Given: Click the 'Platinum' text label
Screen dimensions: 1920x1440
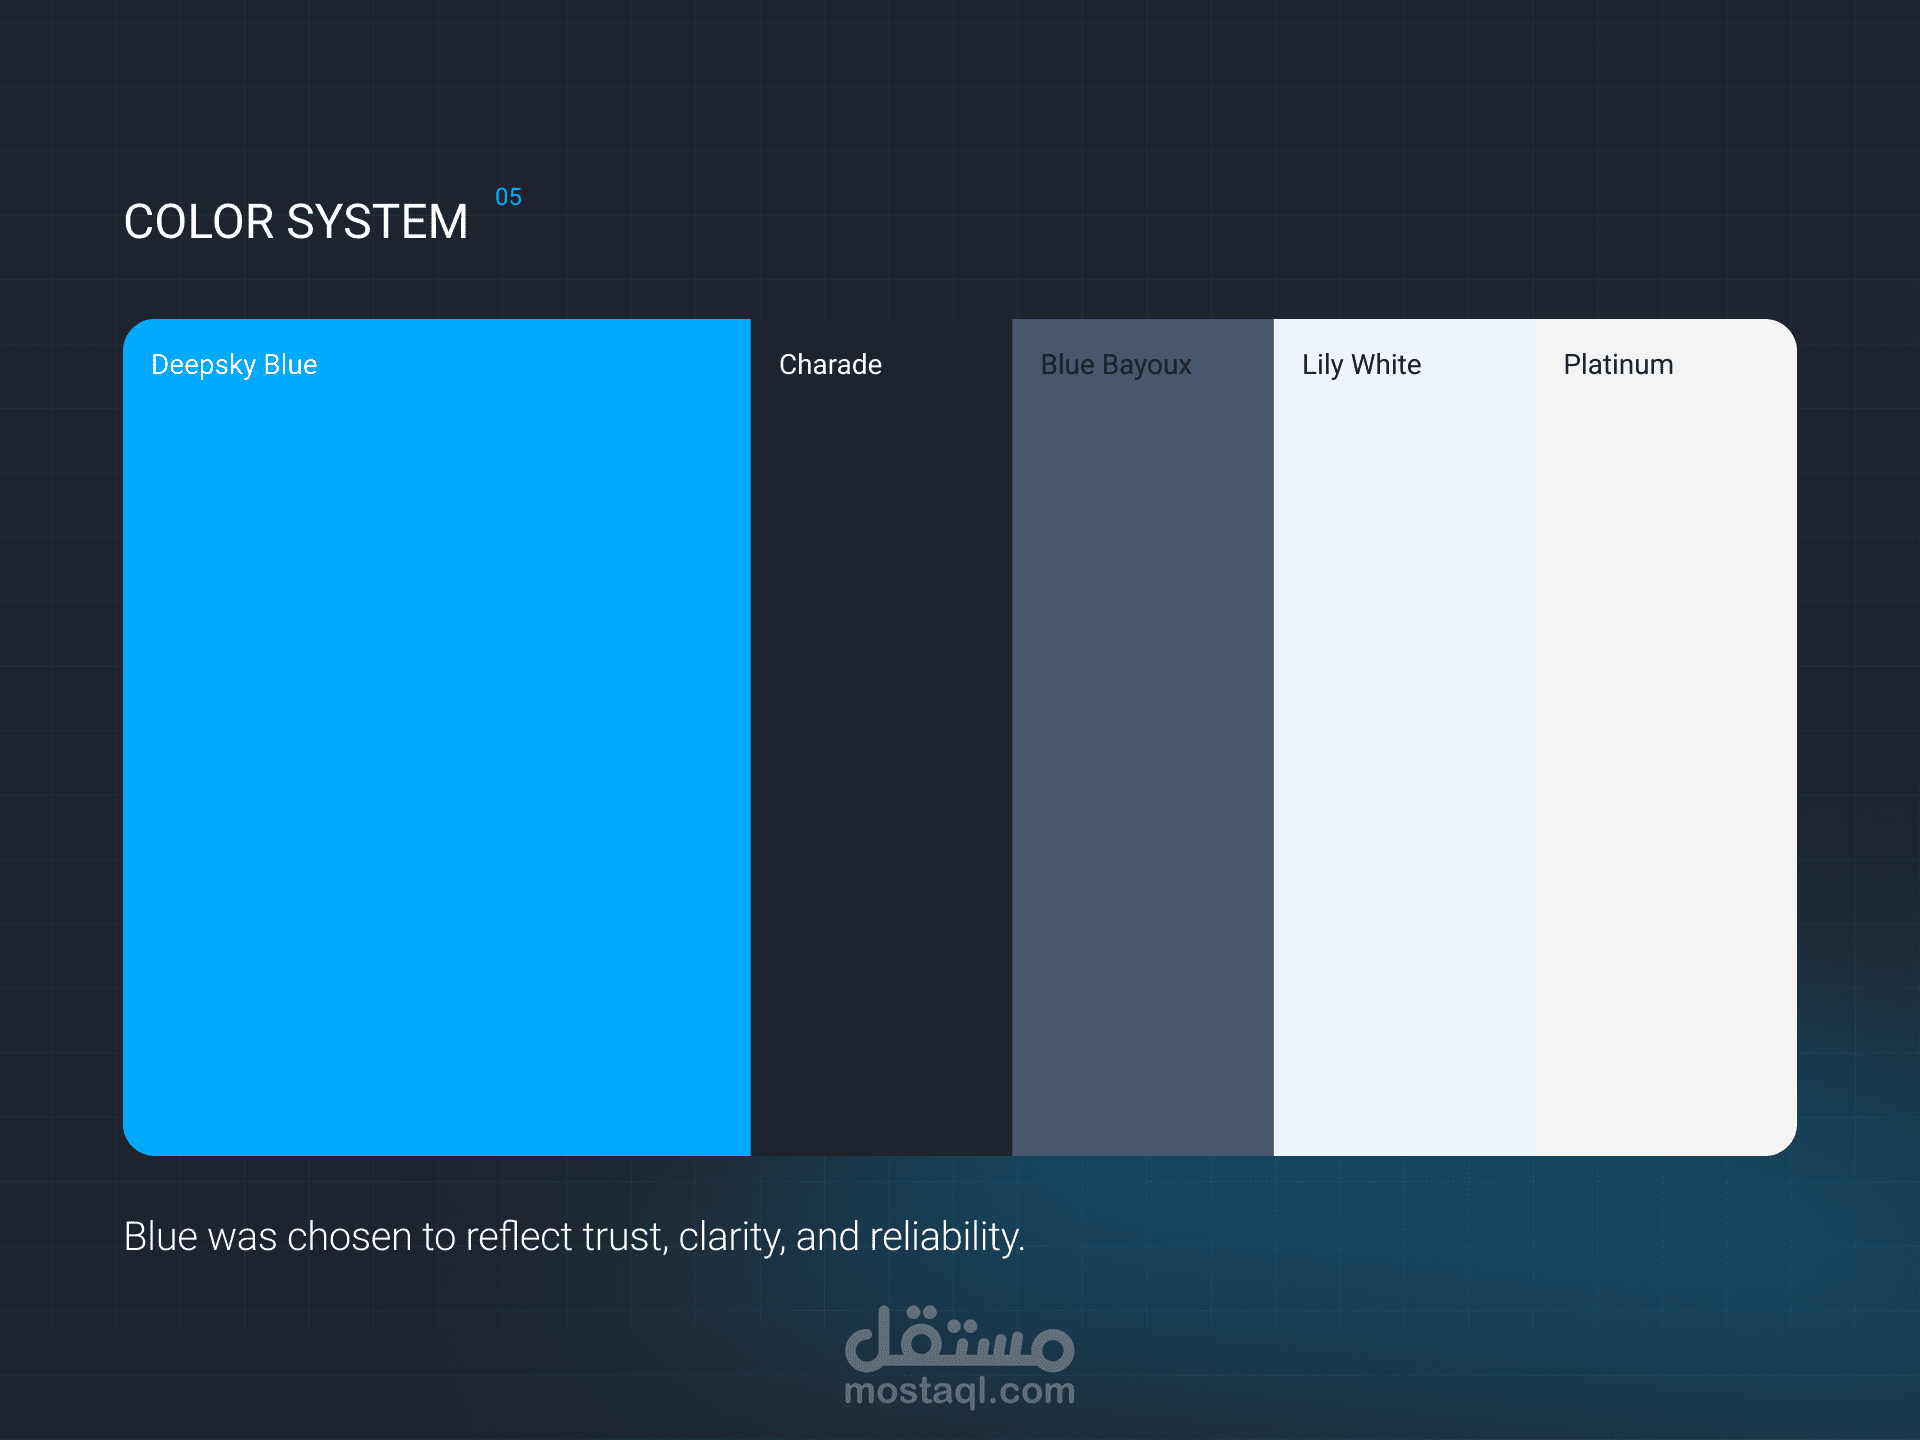Looking at the screenshot, I should tap(1618, 365).
